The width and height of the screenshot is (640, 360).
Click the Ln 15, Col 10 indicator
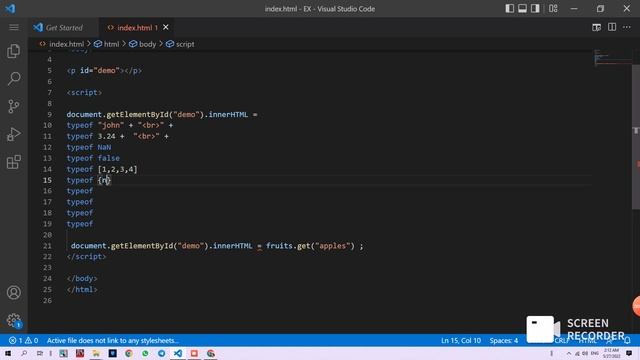coord(461,340)
